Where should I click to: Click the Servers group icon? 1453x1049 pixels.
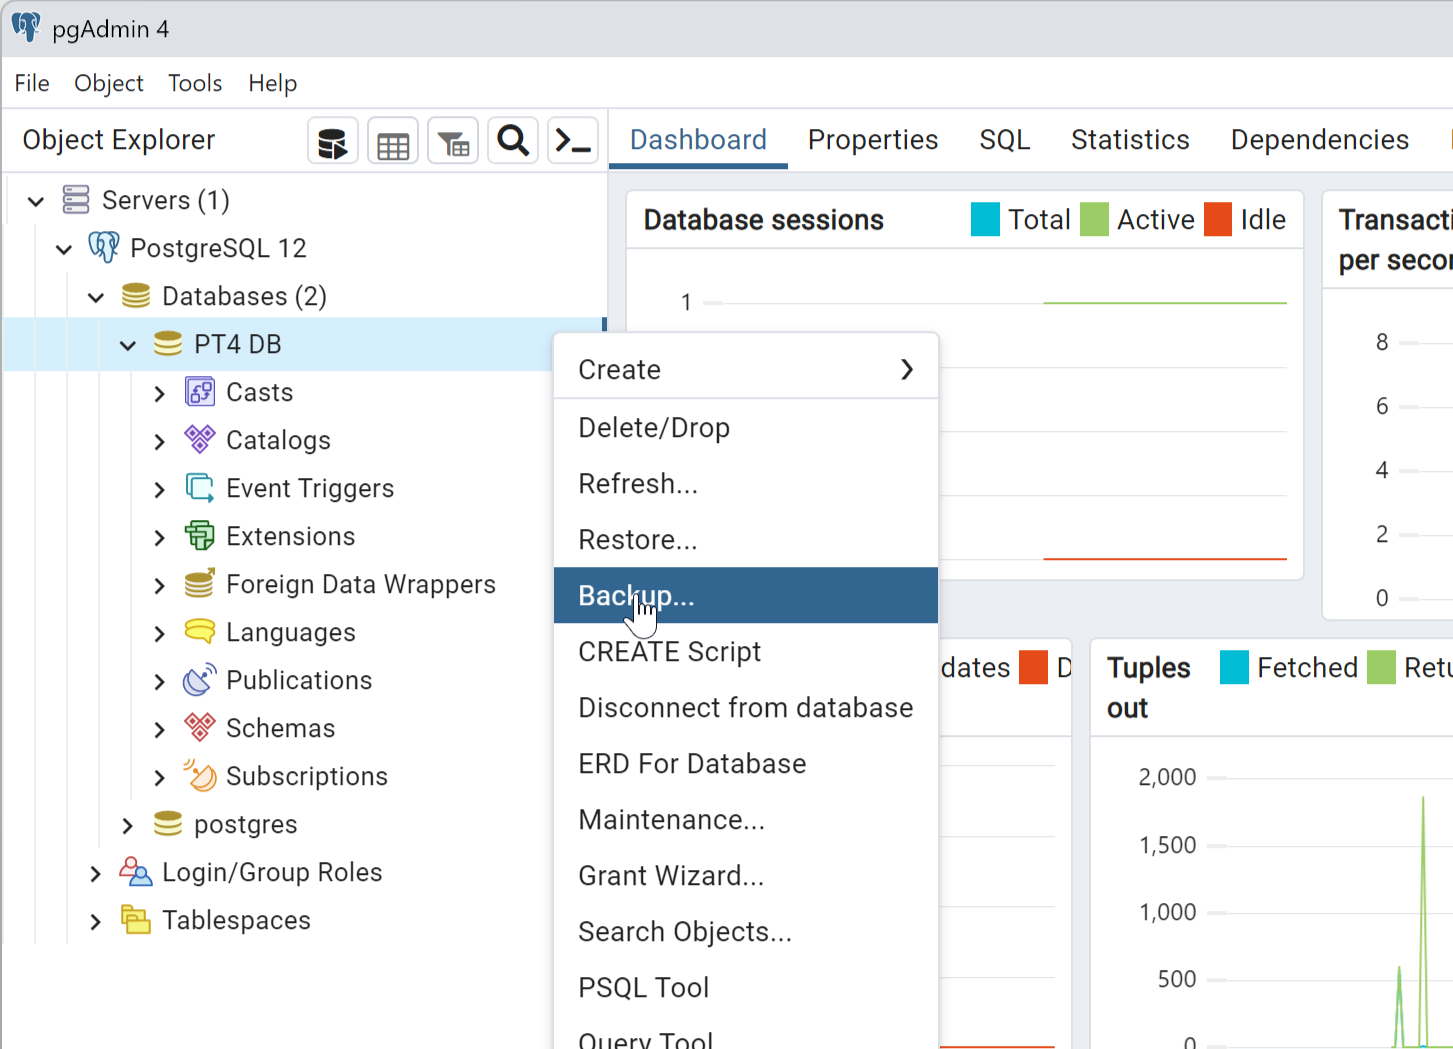(76, 200)
